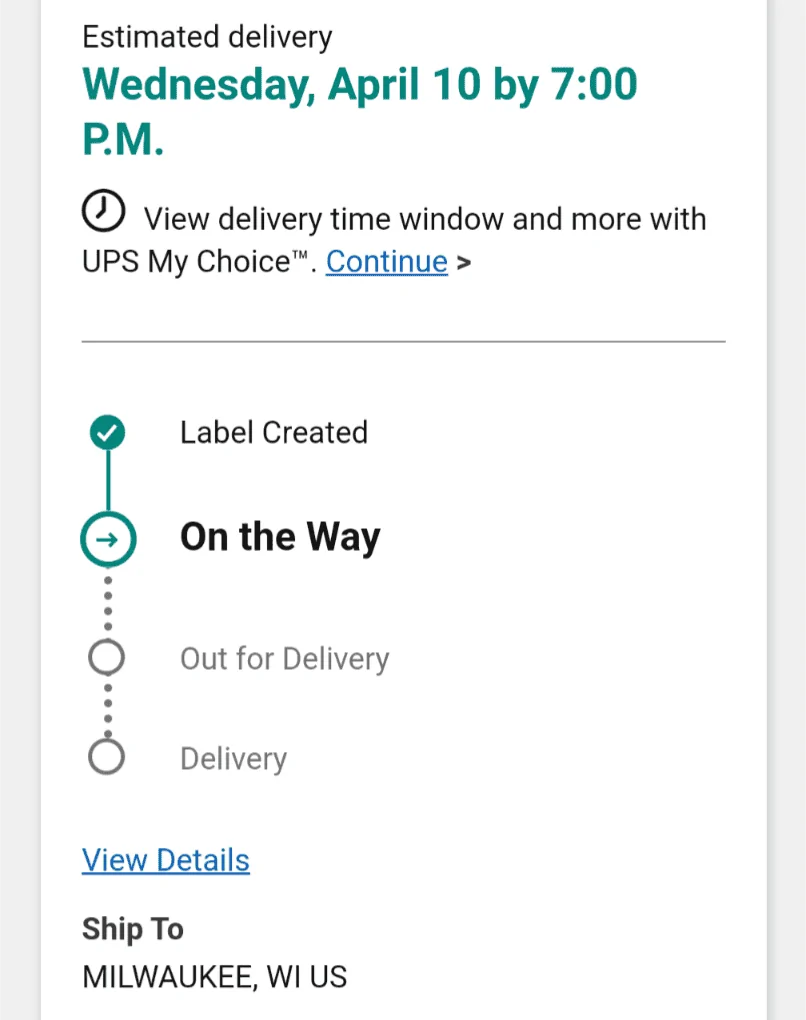The image size is (806, 1020).
Task: Click the chevron arrow after Continue
Action: (463, 263)
